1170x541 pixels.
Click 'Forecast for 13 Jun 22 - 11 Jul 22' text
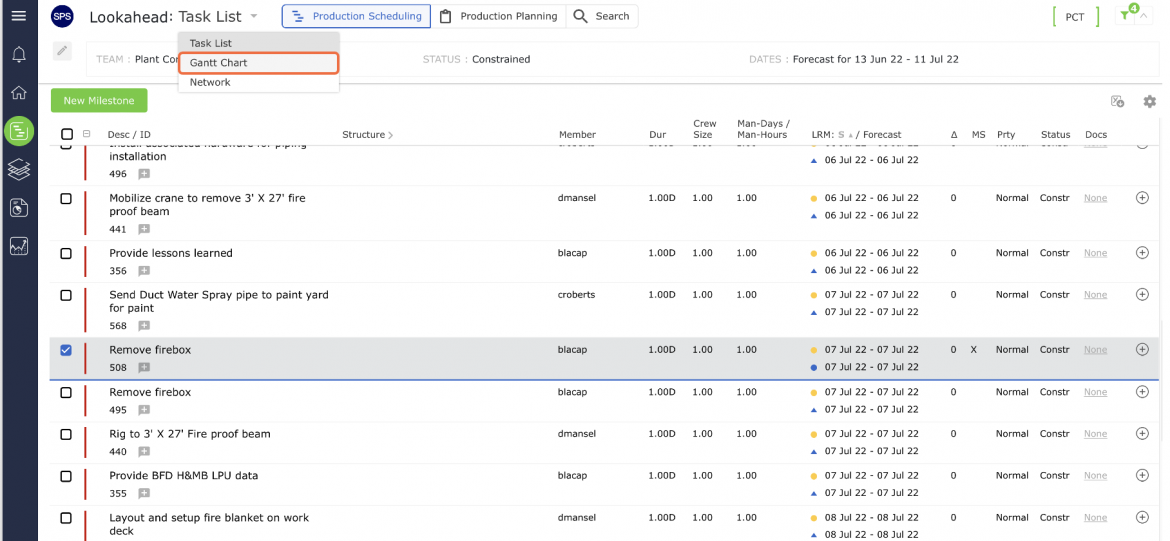(x=875, y=59)
